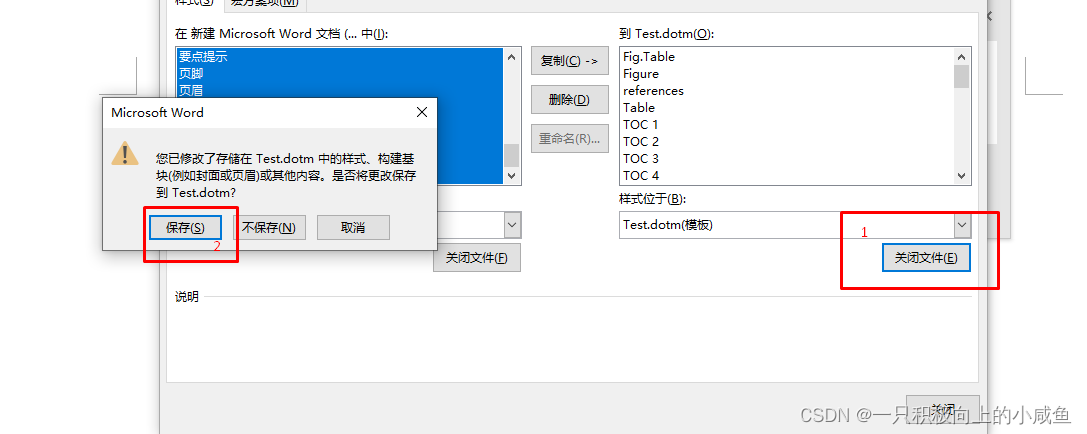Open left styles-available-in dropdown arrow

click(512, 225)
